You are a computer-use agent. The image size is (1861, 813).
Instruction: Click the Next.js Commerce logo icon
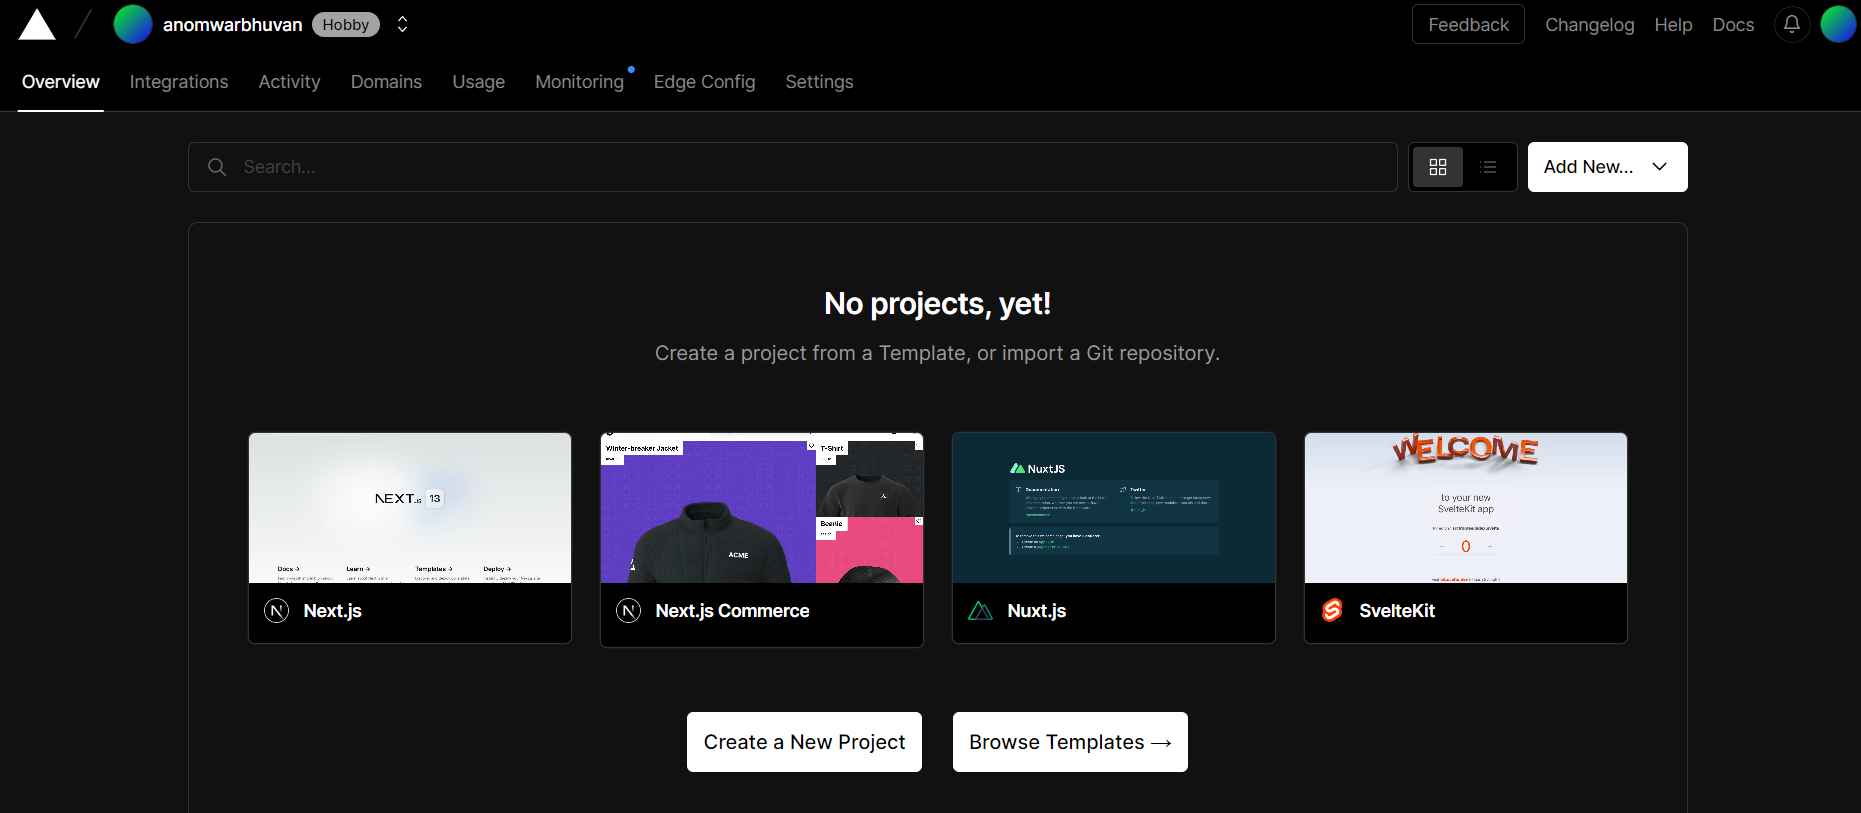(629, 611)
